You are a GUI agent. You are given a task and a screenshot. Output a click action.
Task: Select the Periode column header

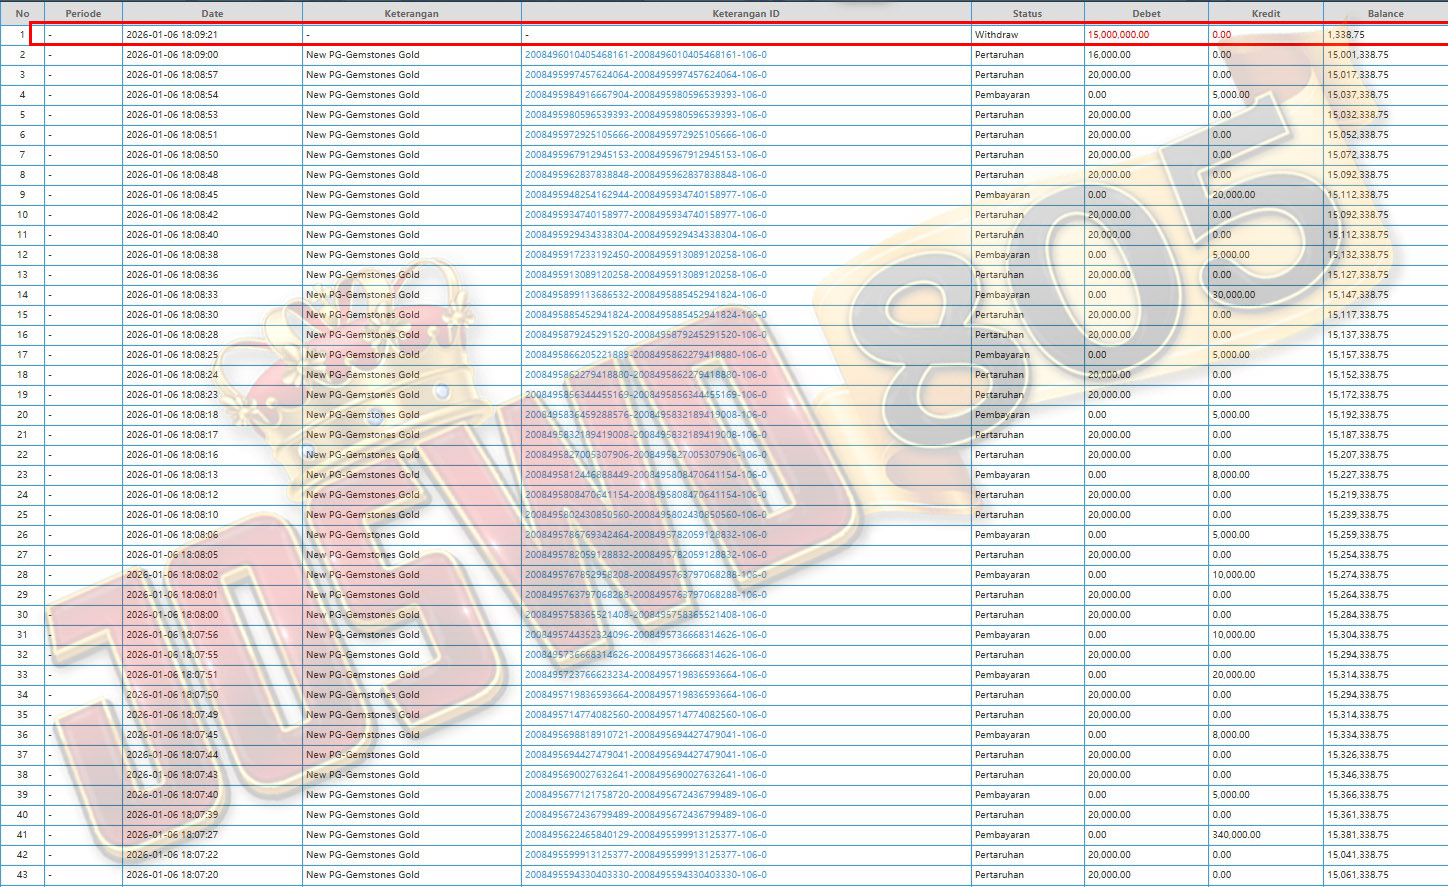(x=83, y=14)
